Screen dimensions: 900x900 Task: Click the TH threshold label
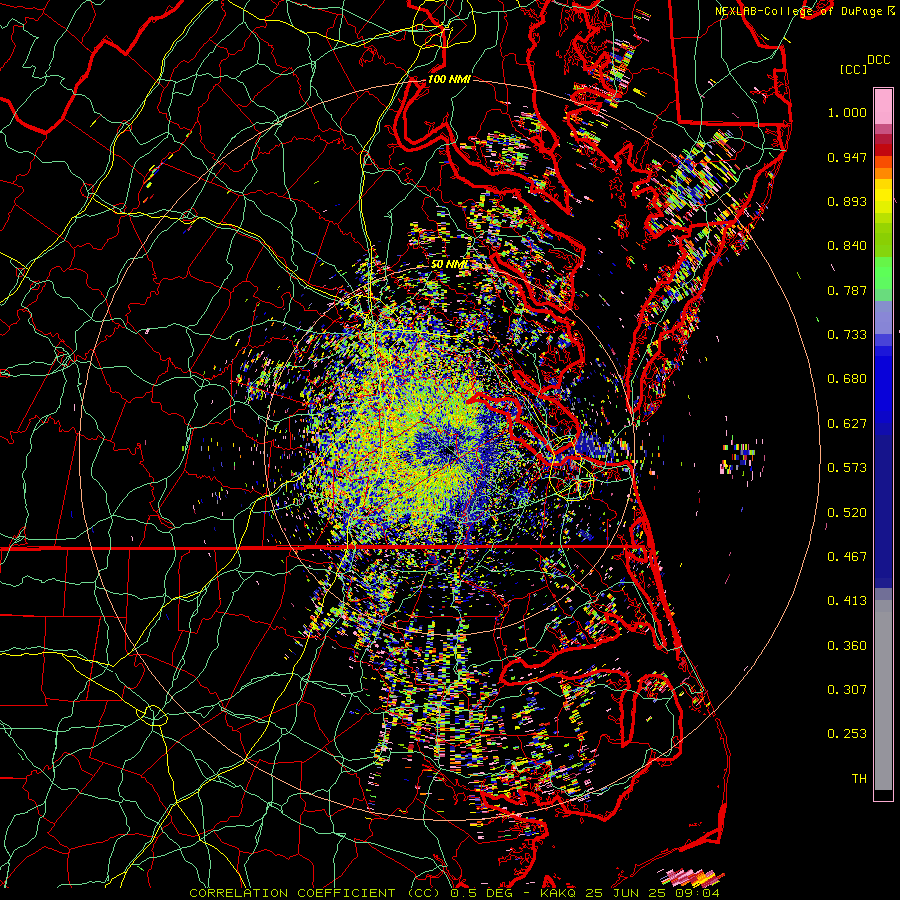coord(859,779)
